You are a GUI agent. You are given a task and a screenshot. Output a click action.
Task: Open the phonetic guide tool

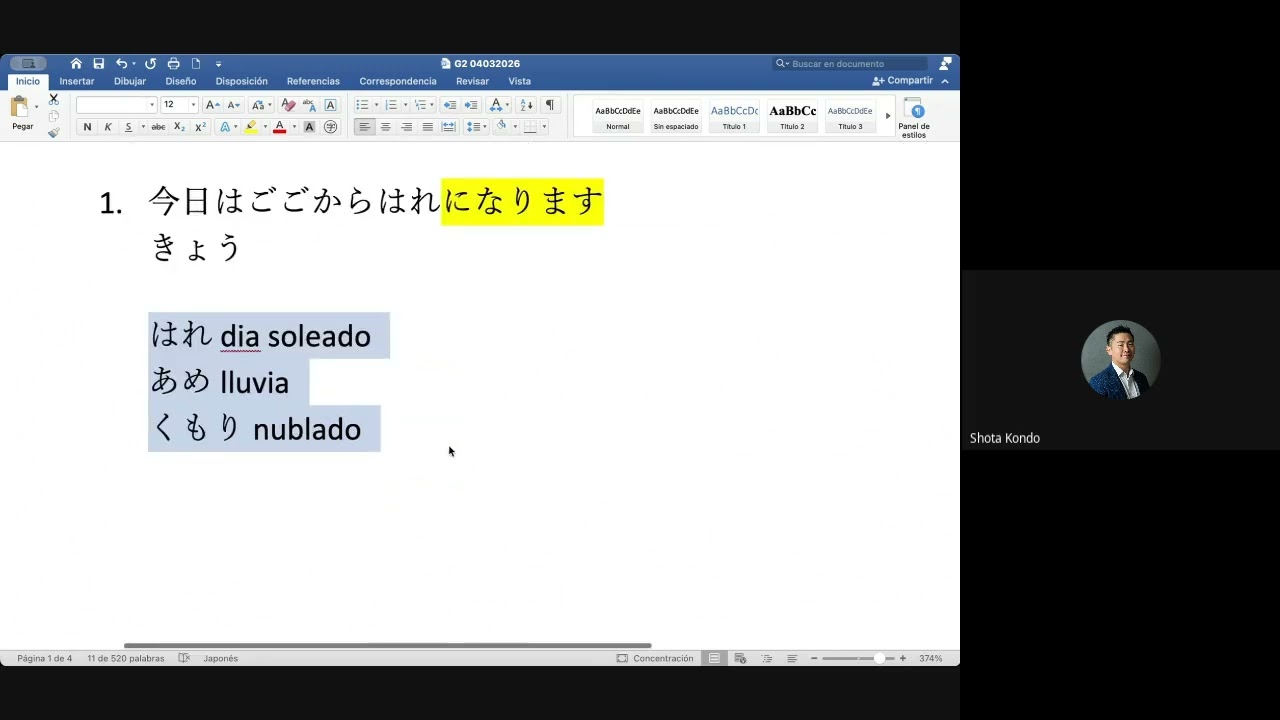[x=309, y=105]
